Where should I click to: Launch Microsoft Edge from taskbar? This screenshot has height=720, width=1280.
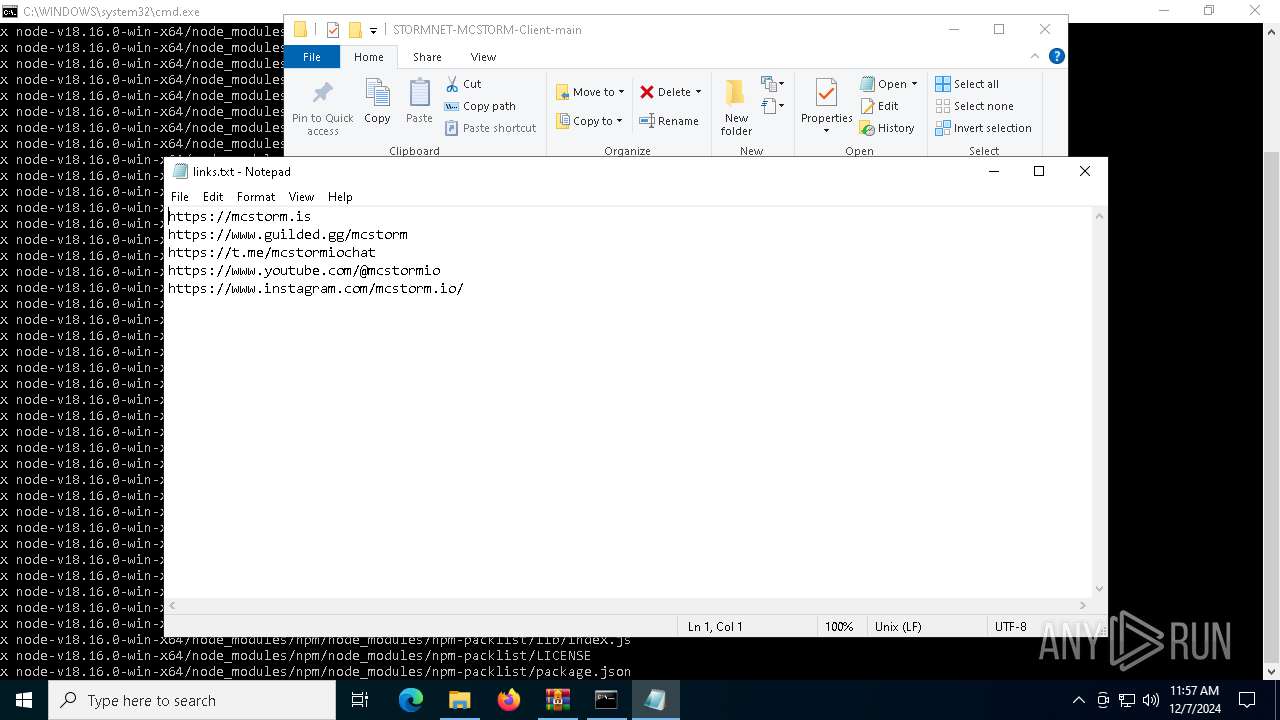pyautogui.click(x=411, y=700)
